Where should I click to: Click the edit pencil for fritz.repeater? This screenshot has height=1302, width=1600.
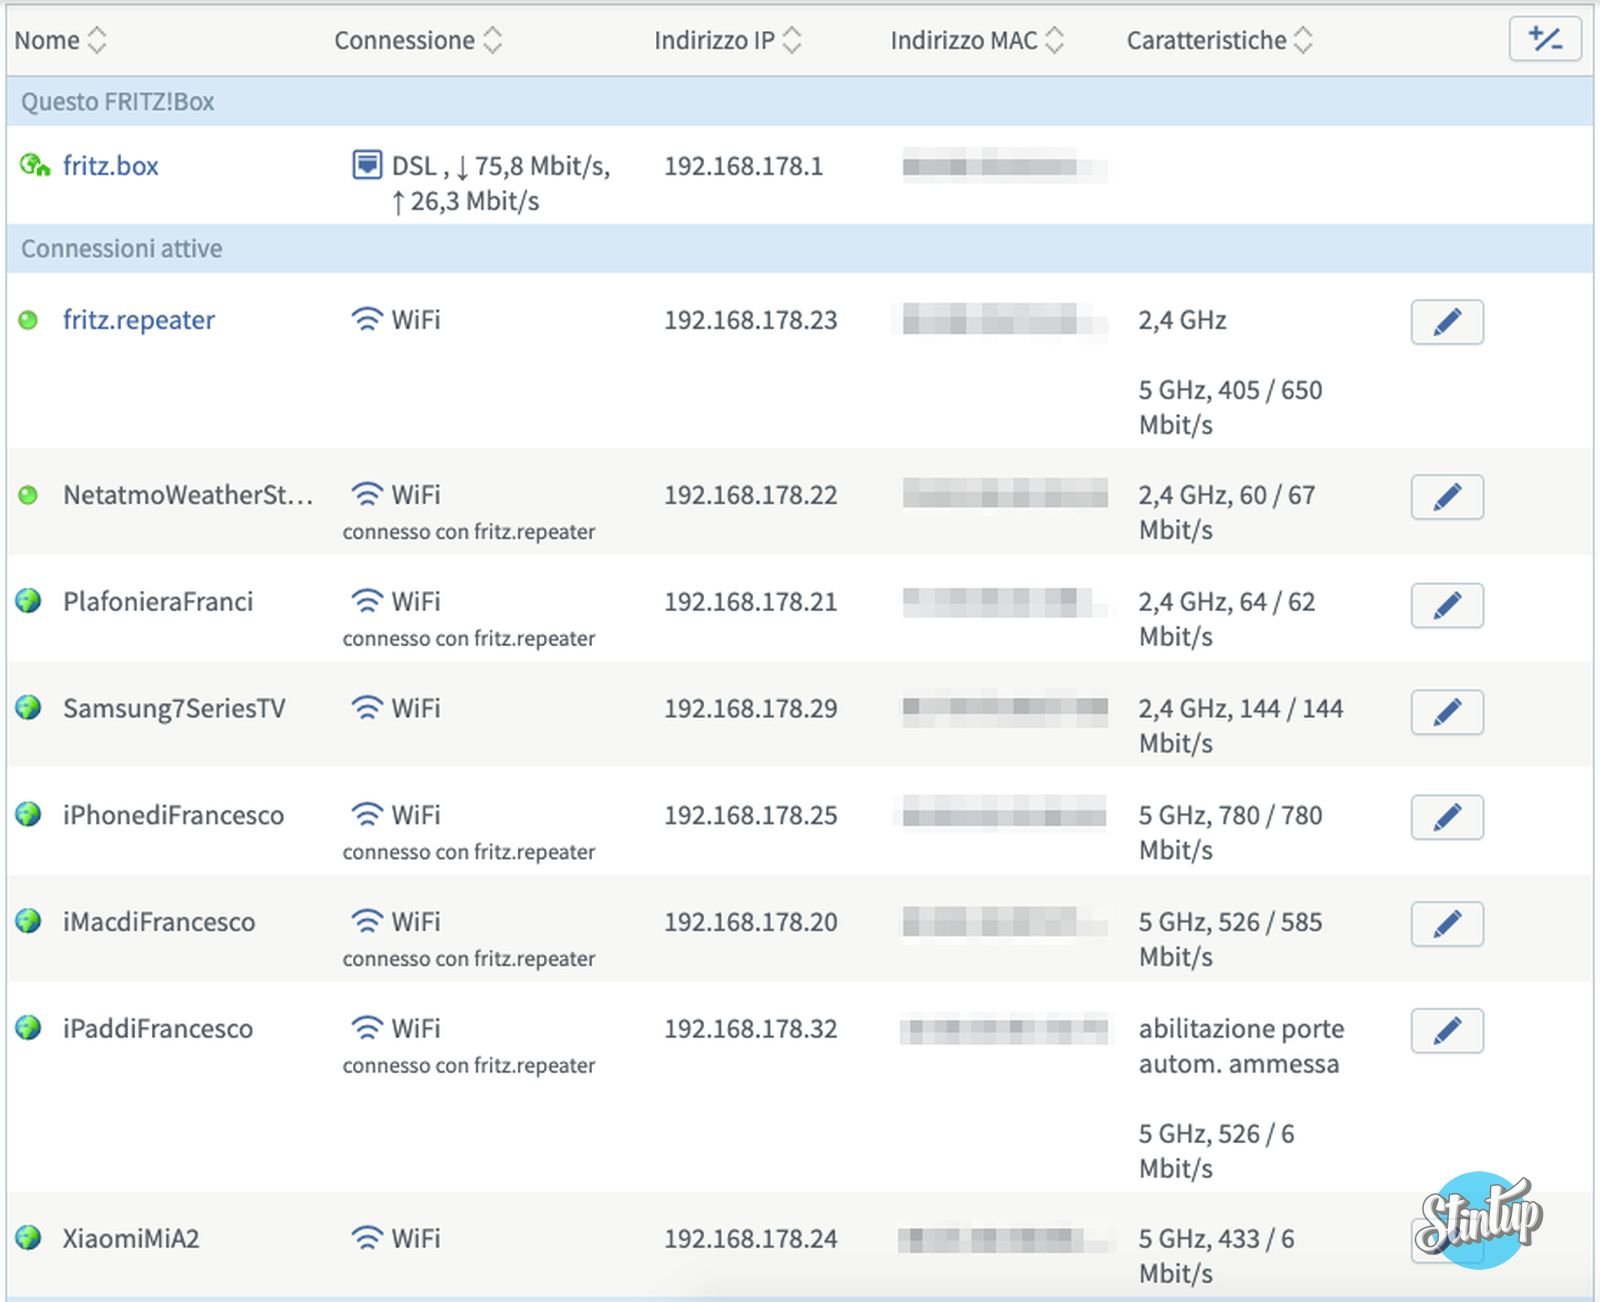[x=1446, y=322]
